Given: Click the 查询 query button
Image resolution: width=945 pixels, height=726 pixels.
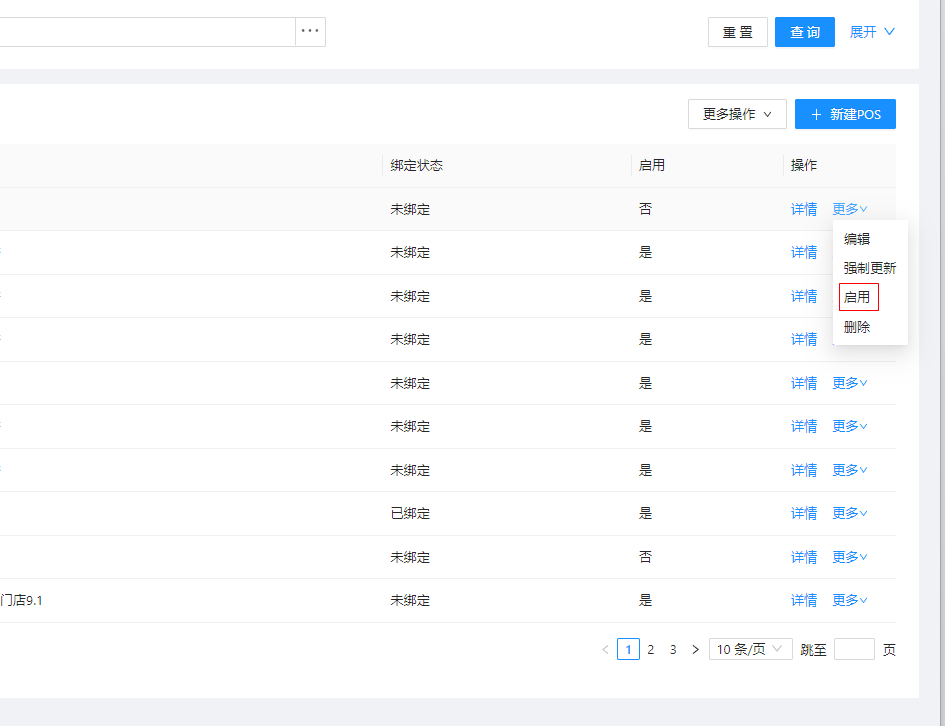Looking at the screenshot, I should coord(805,32).
